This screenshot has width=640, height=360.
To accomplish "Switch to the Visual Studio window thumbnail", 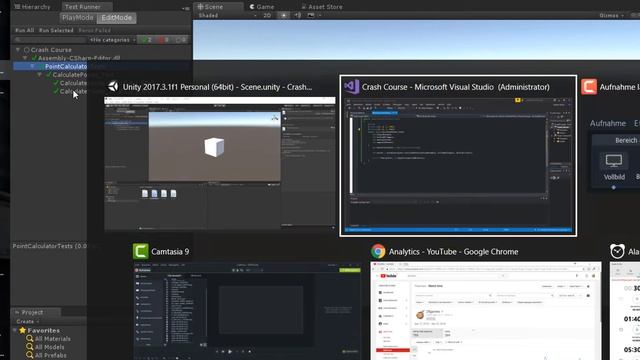I will [458, 165].
